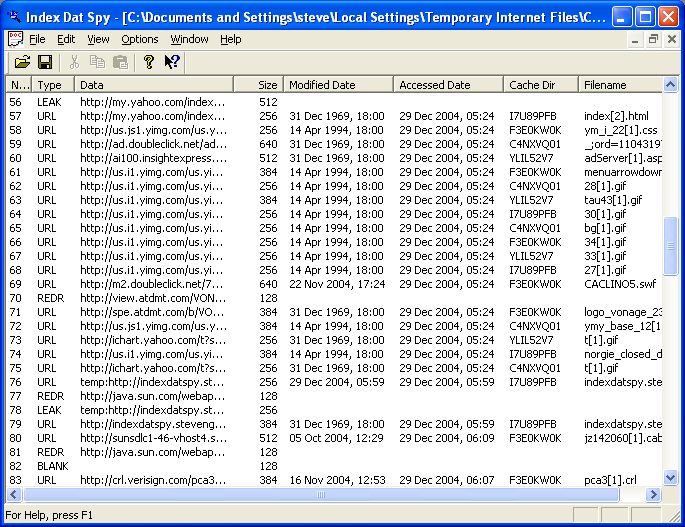This screenshot has height=527, width=685.
Task: Select the ad.doubleclick.net URL in row 59
Action: 153,144
